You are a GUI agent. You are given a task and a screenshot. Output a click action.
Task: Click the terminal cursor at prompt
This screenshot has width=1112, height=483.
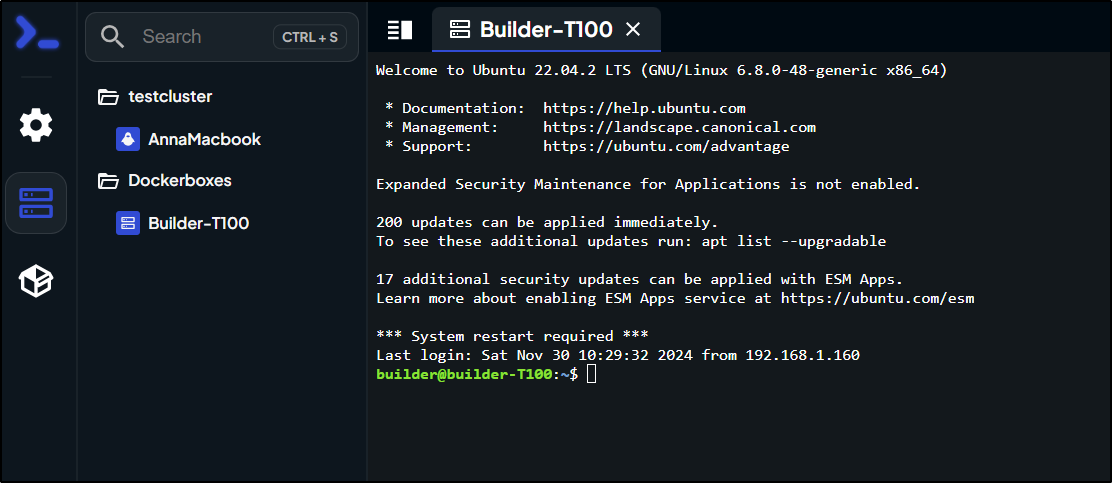point(592,374)
